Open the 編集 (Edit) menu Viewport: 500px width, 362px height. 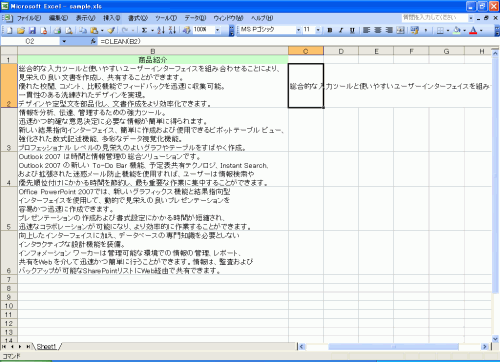58,18
